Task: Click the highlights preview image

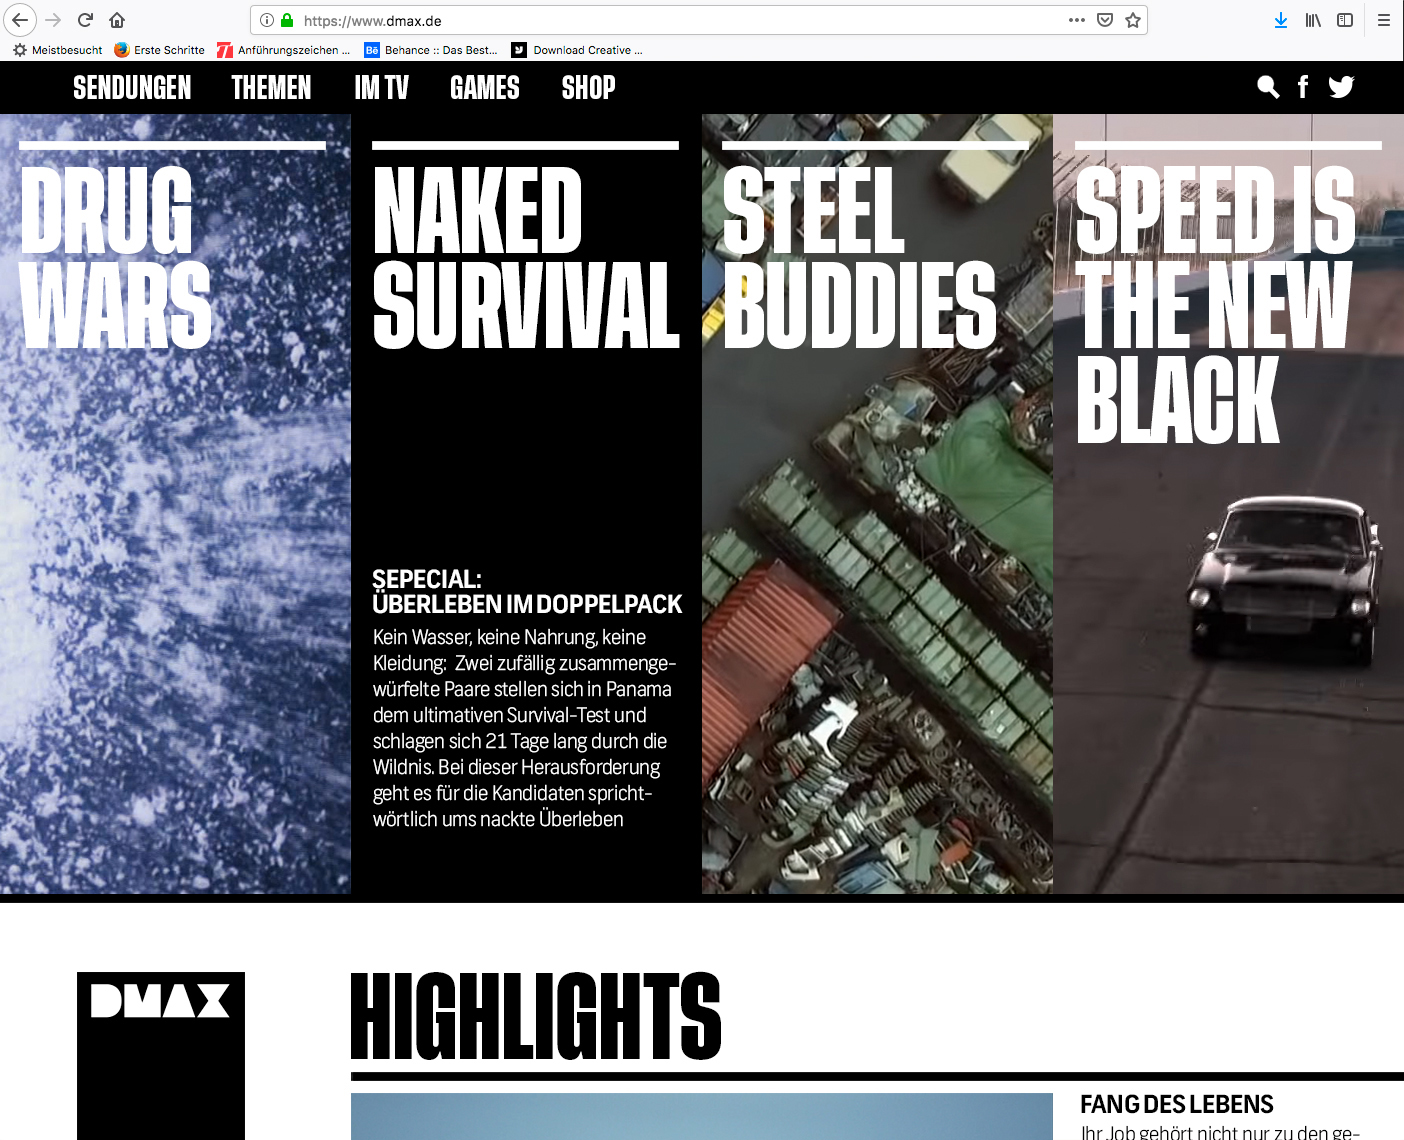Action: (702, 1116)
